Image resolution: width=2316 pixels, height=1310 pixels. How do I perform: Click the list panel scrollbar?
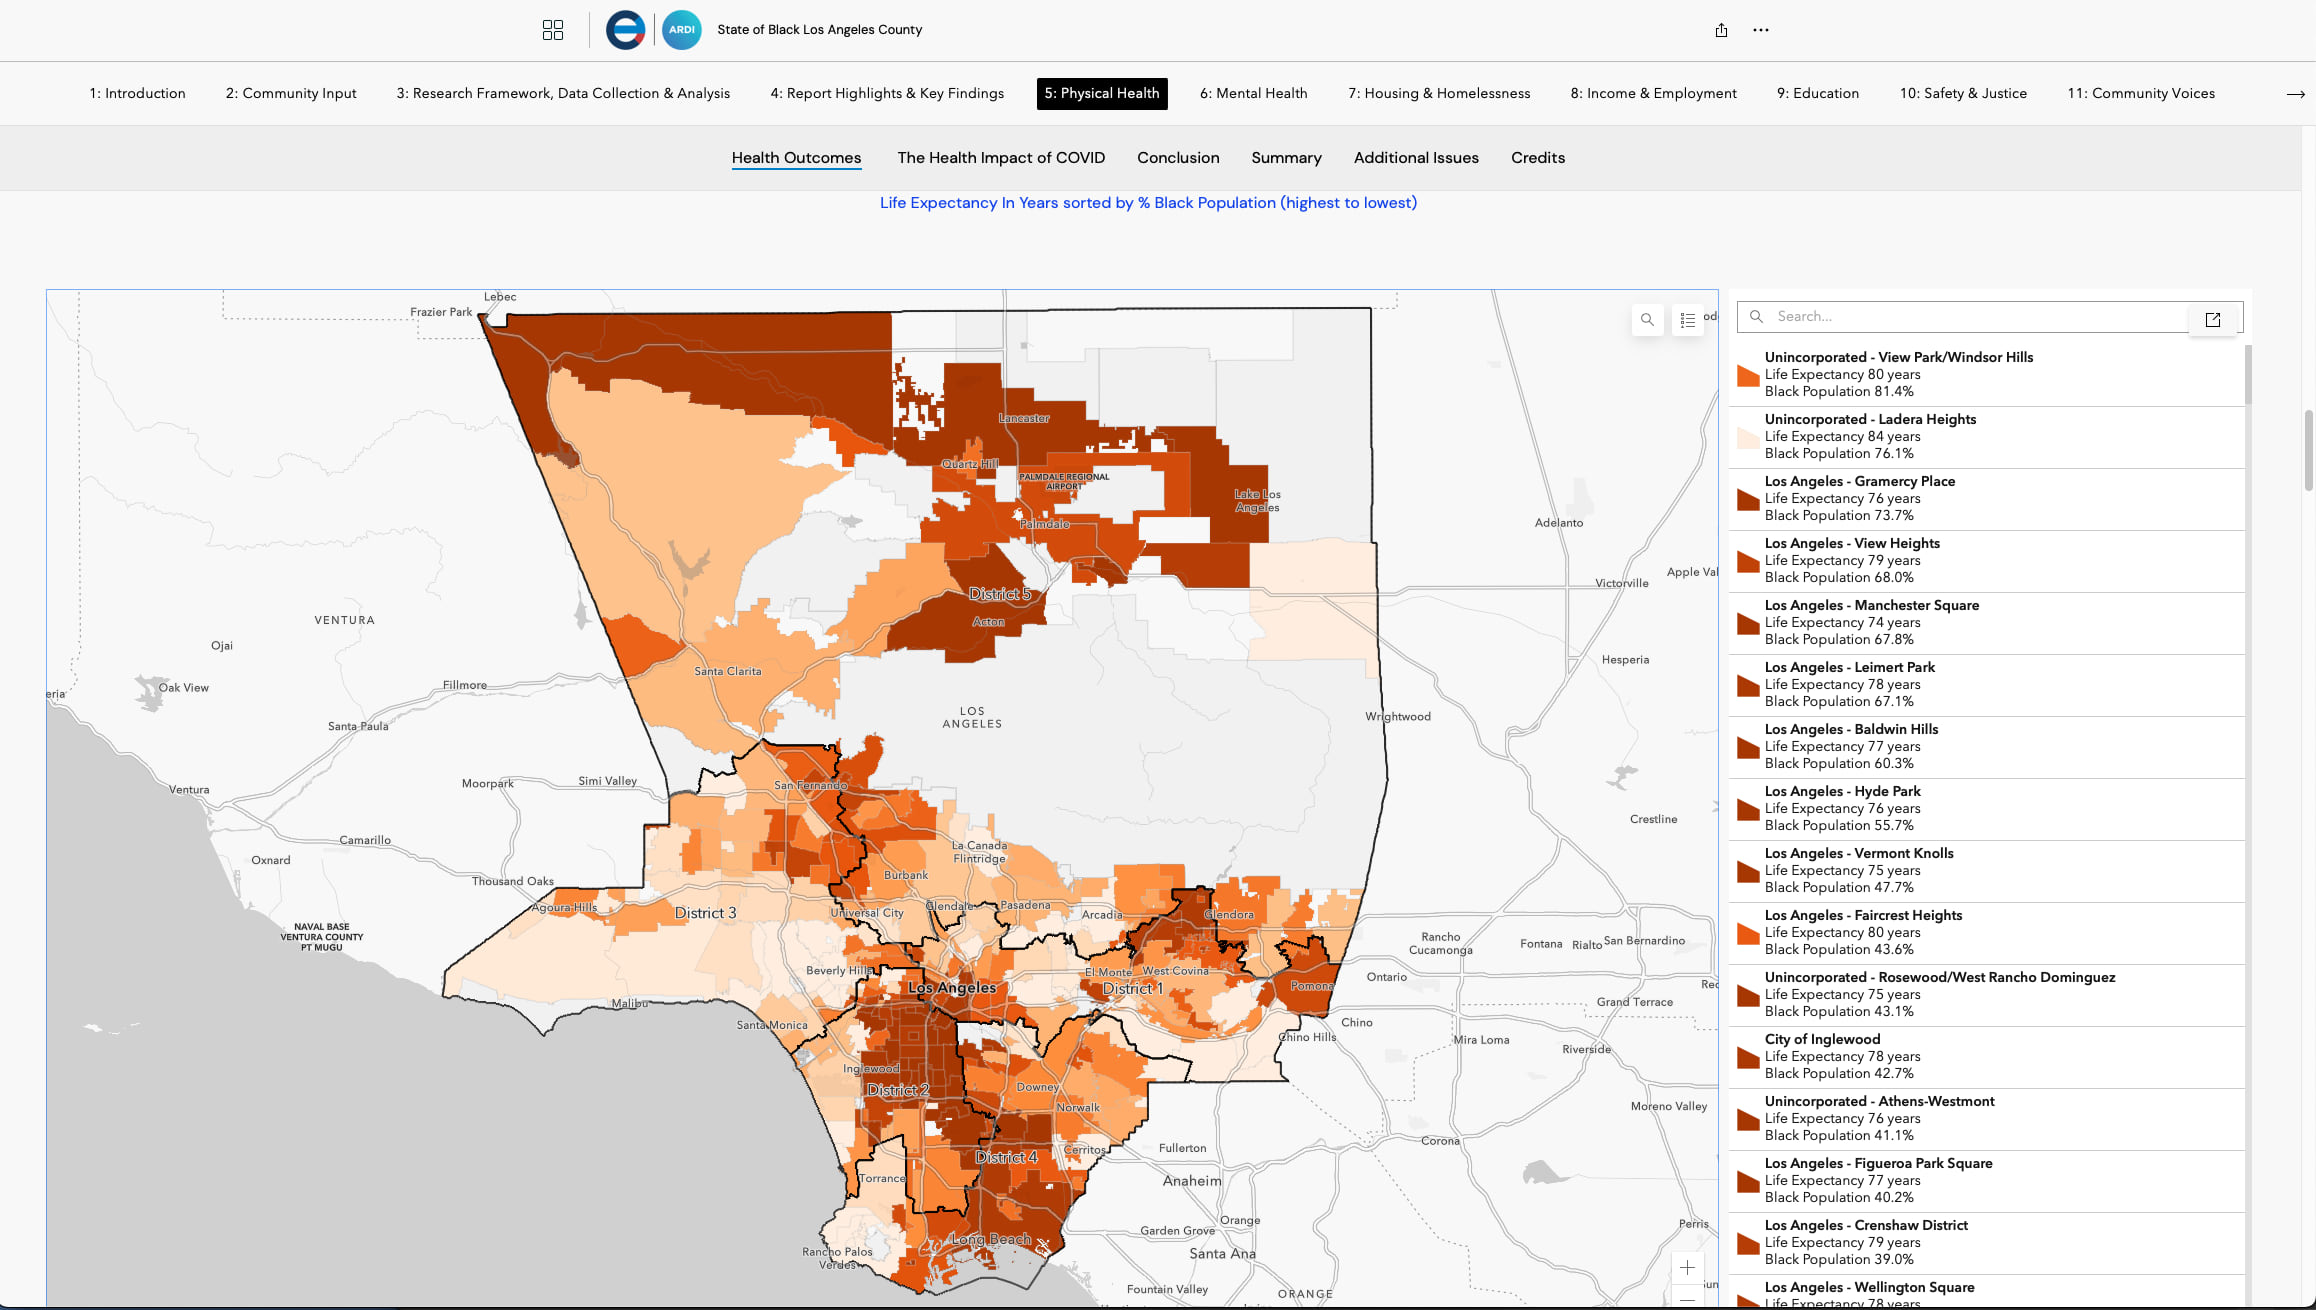point(2248,376)
